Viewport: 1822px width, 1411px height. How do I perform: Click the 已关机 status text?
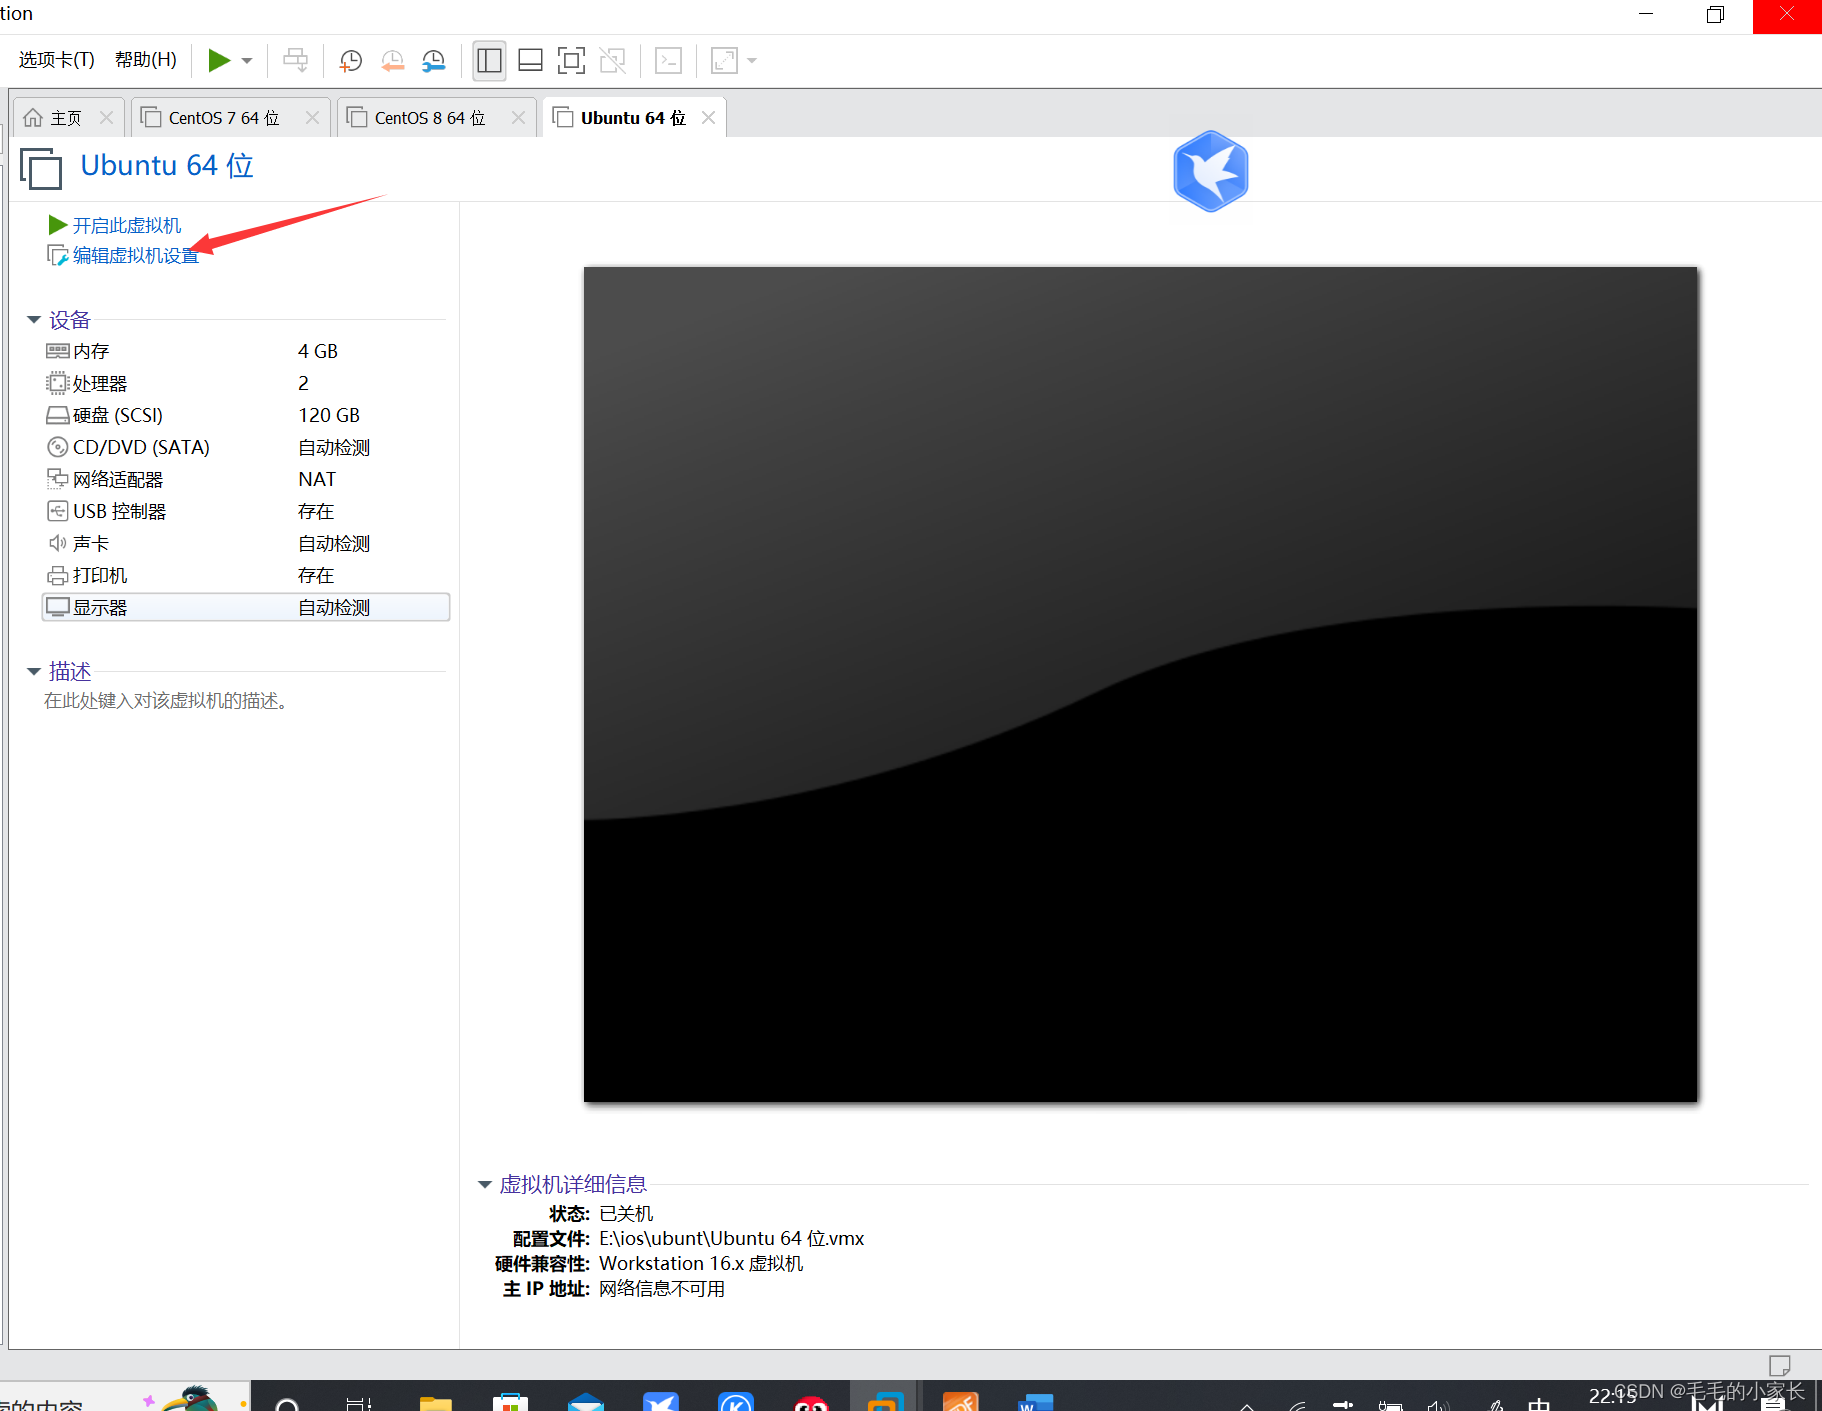tap(626, 1213)
